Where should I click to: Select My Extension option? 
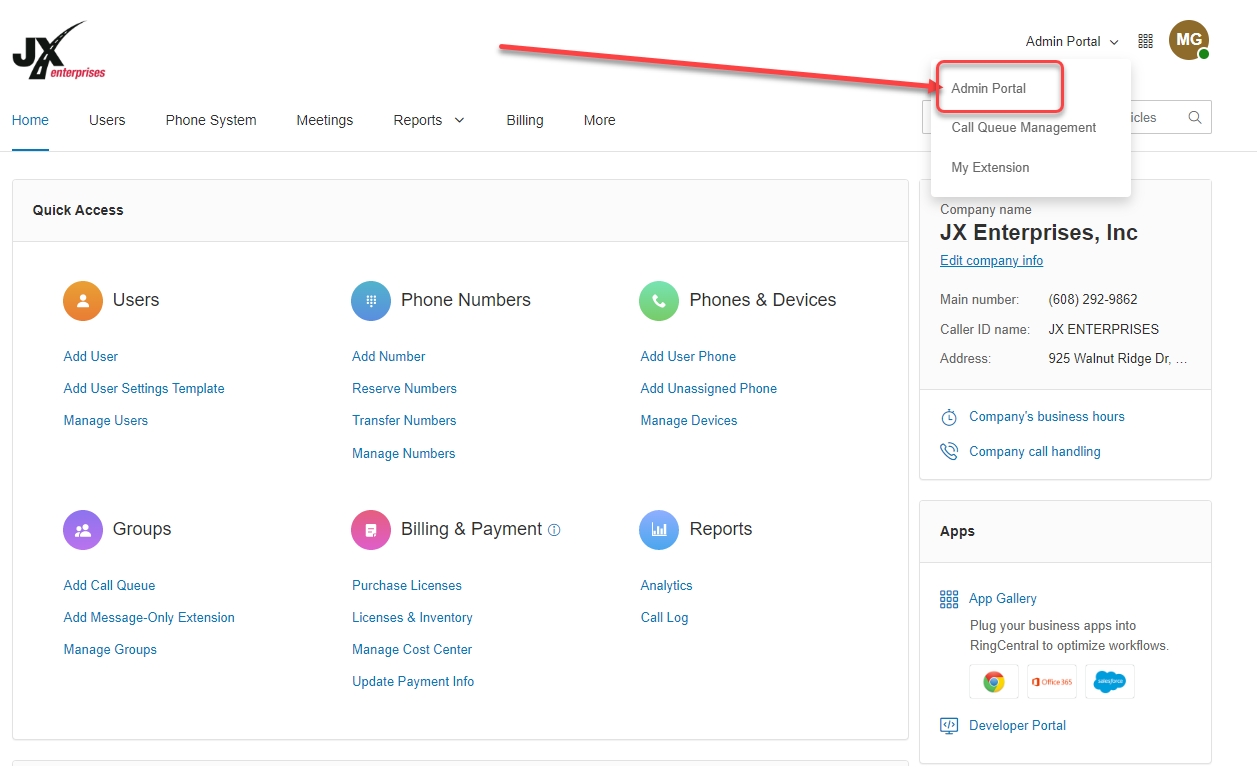click(x=990, y=168)
